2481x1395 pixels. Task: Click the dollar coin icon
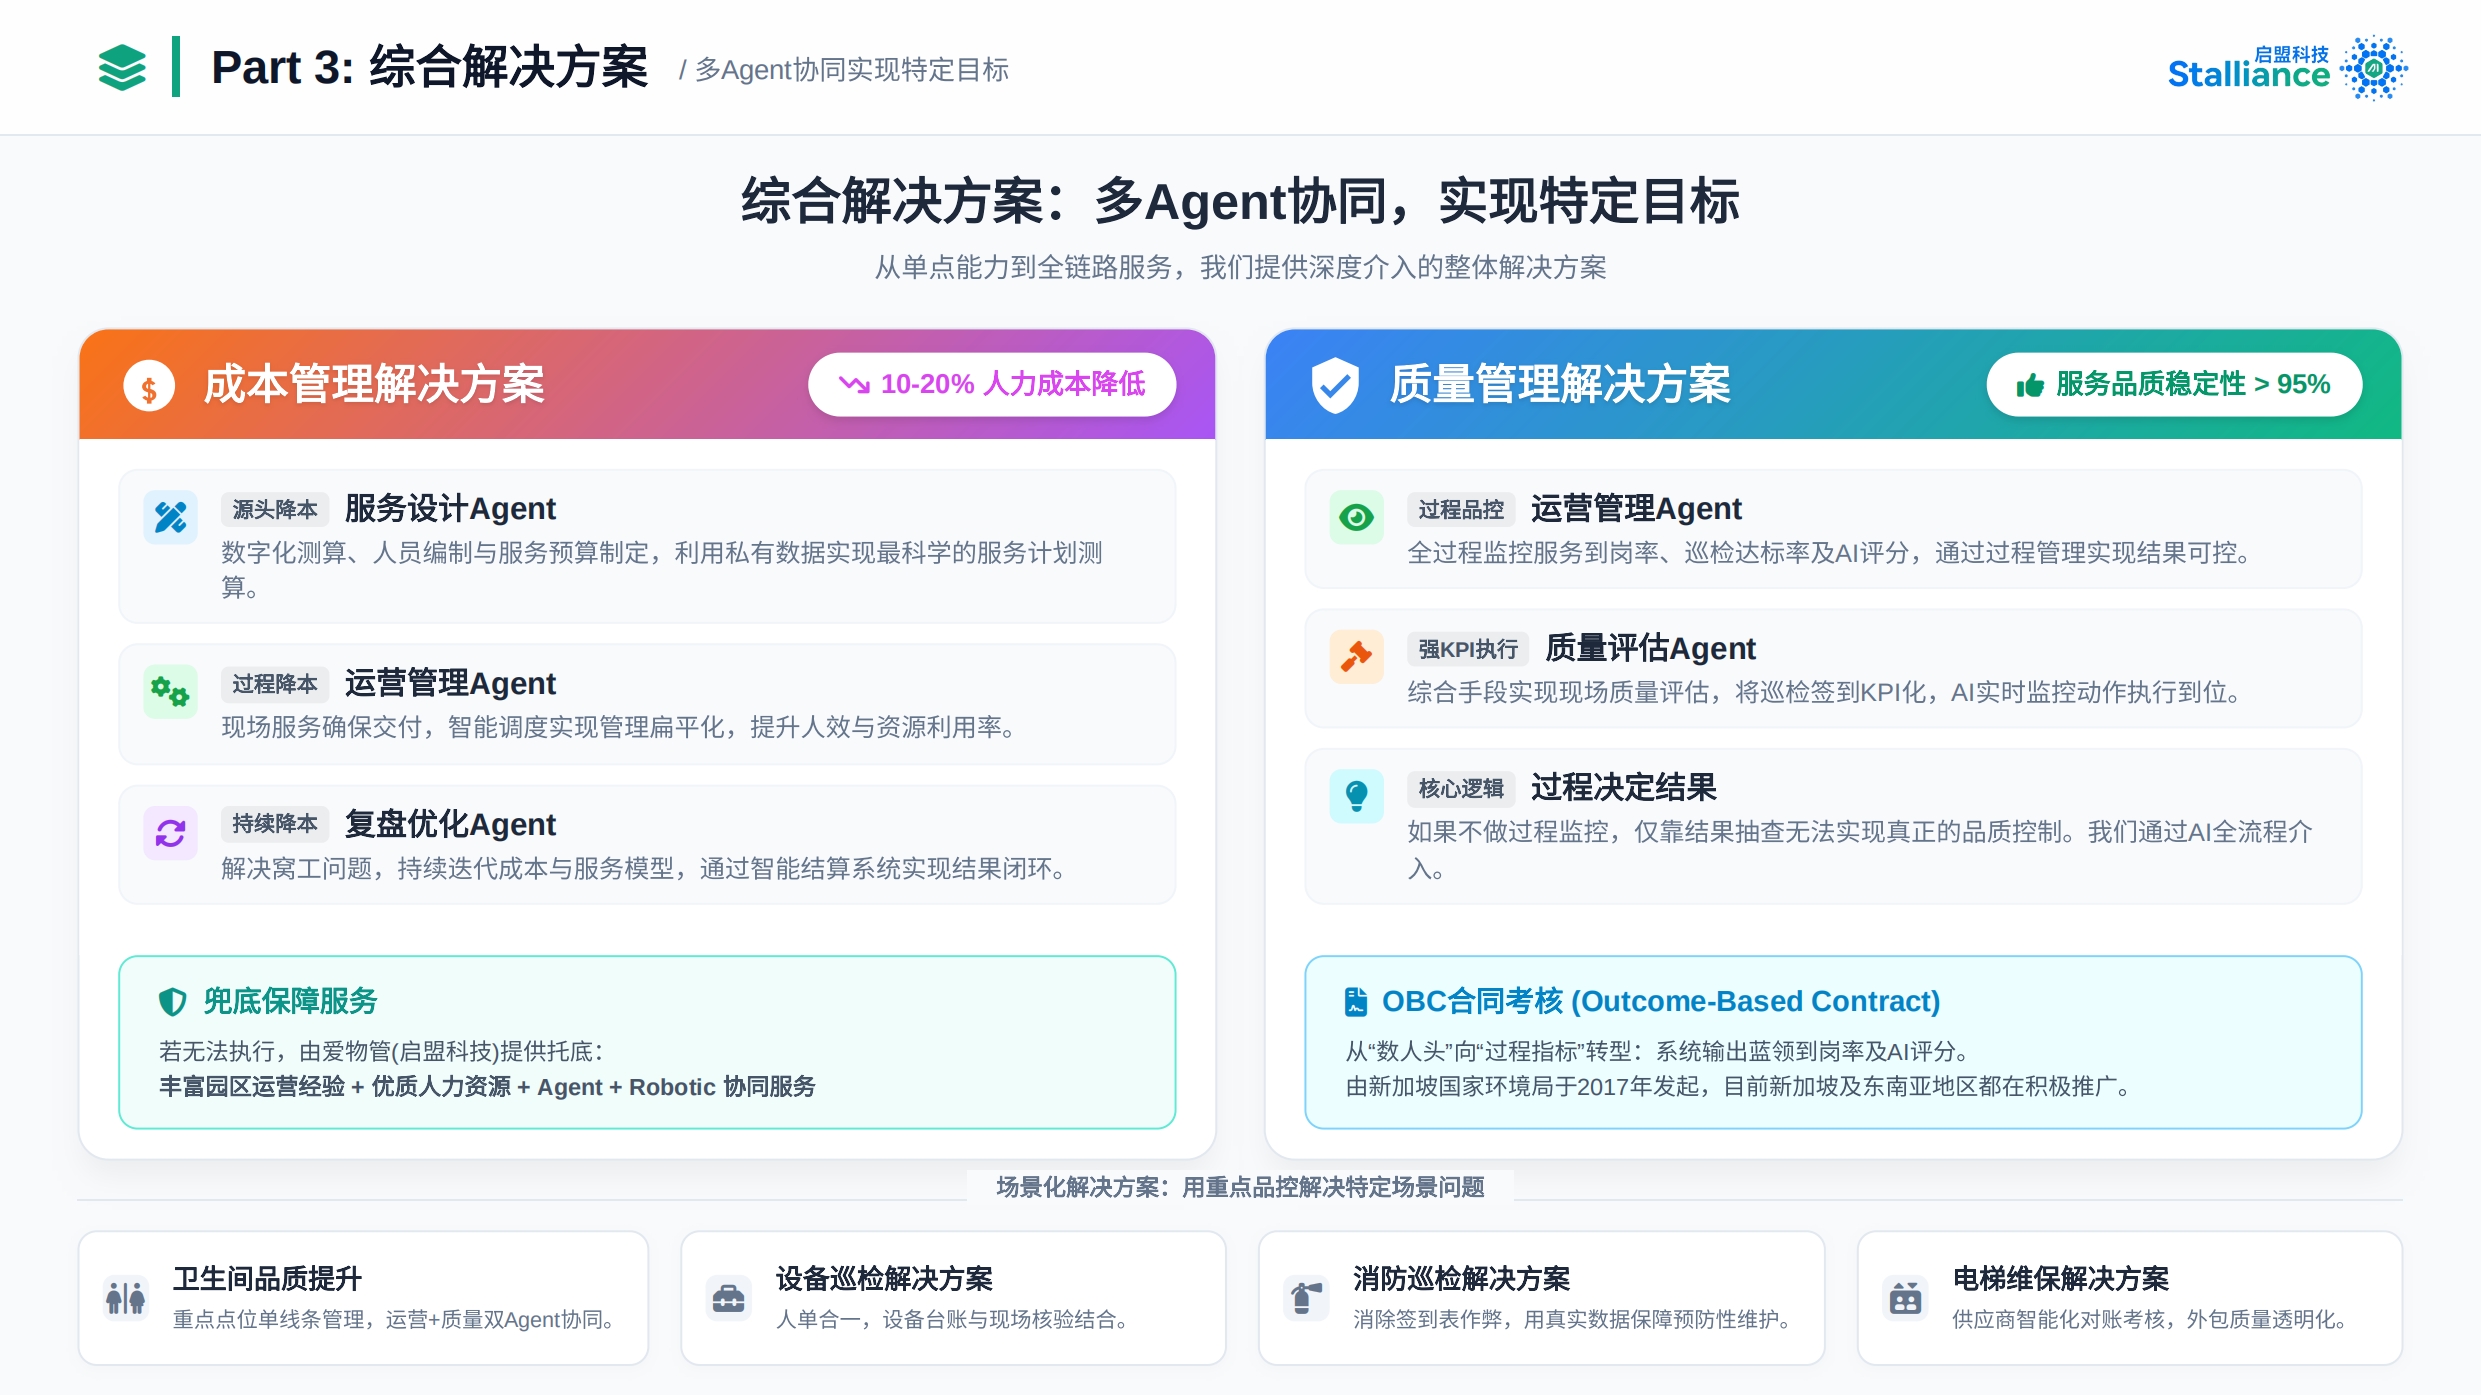149,387
